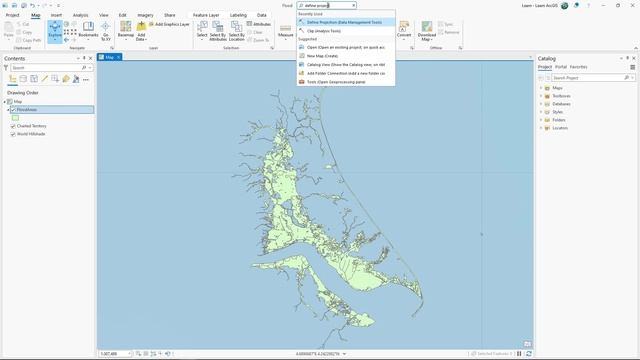Image resolution: width=640 pixels, height=360 pixels.
Task: Select the Explore navigation tool
Action: 55,31
